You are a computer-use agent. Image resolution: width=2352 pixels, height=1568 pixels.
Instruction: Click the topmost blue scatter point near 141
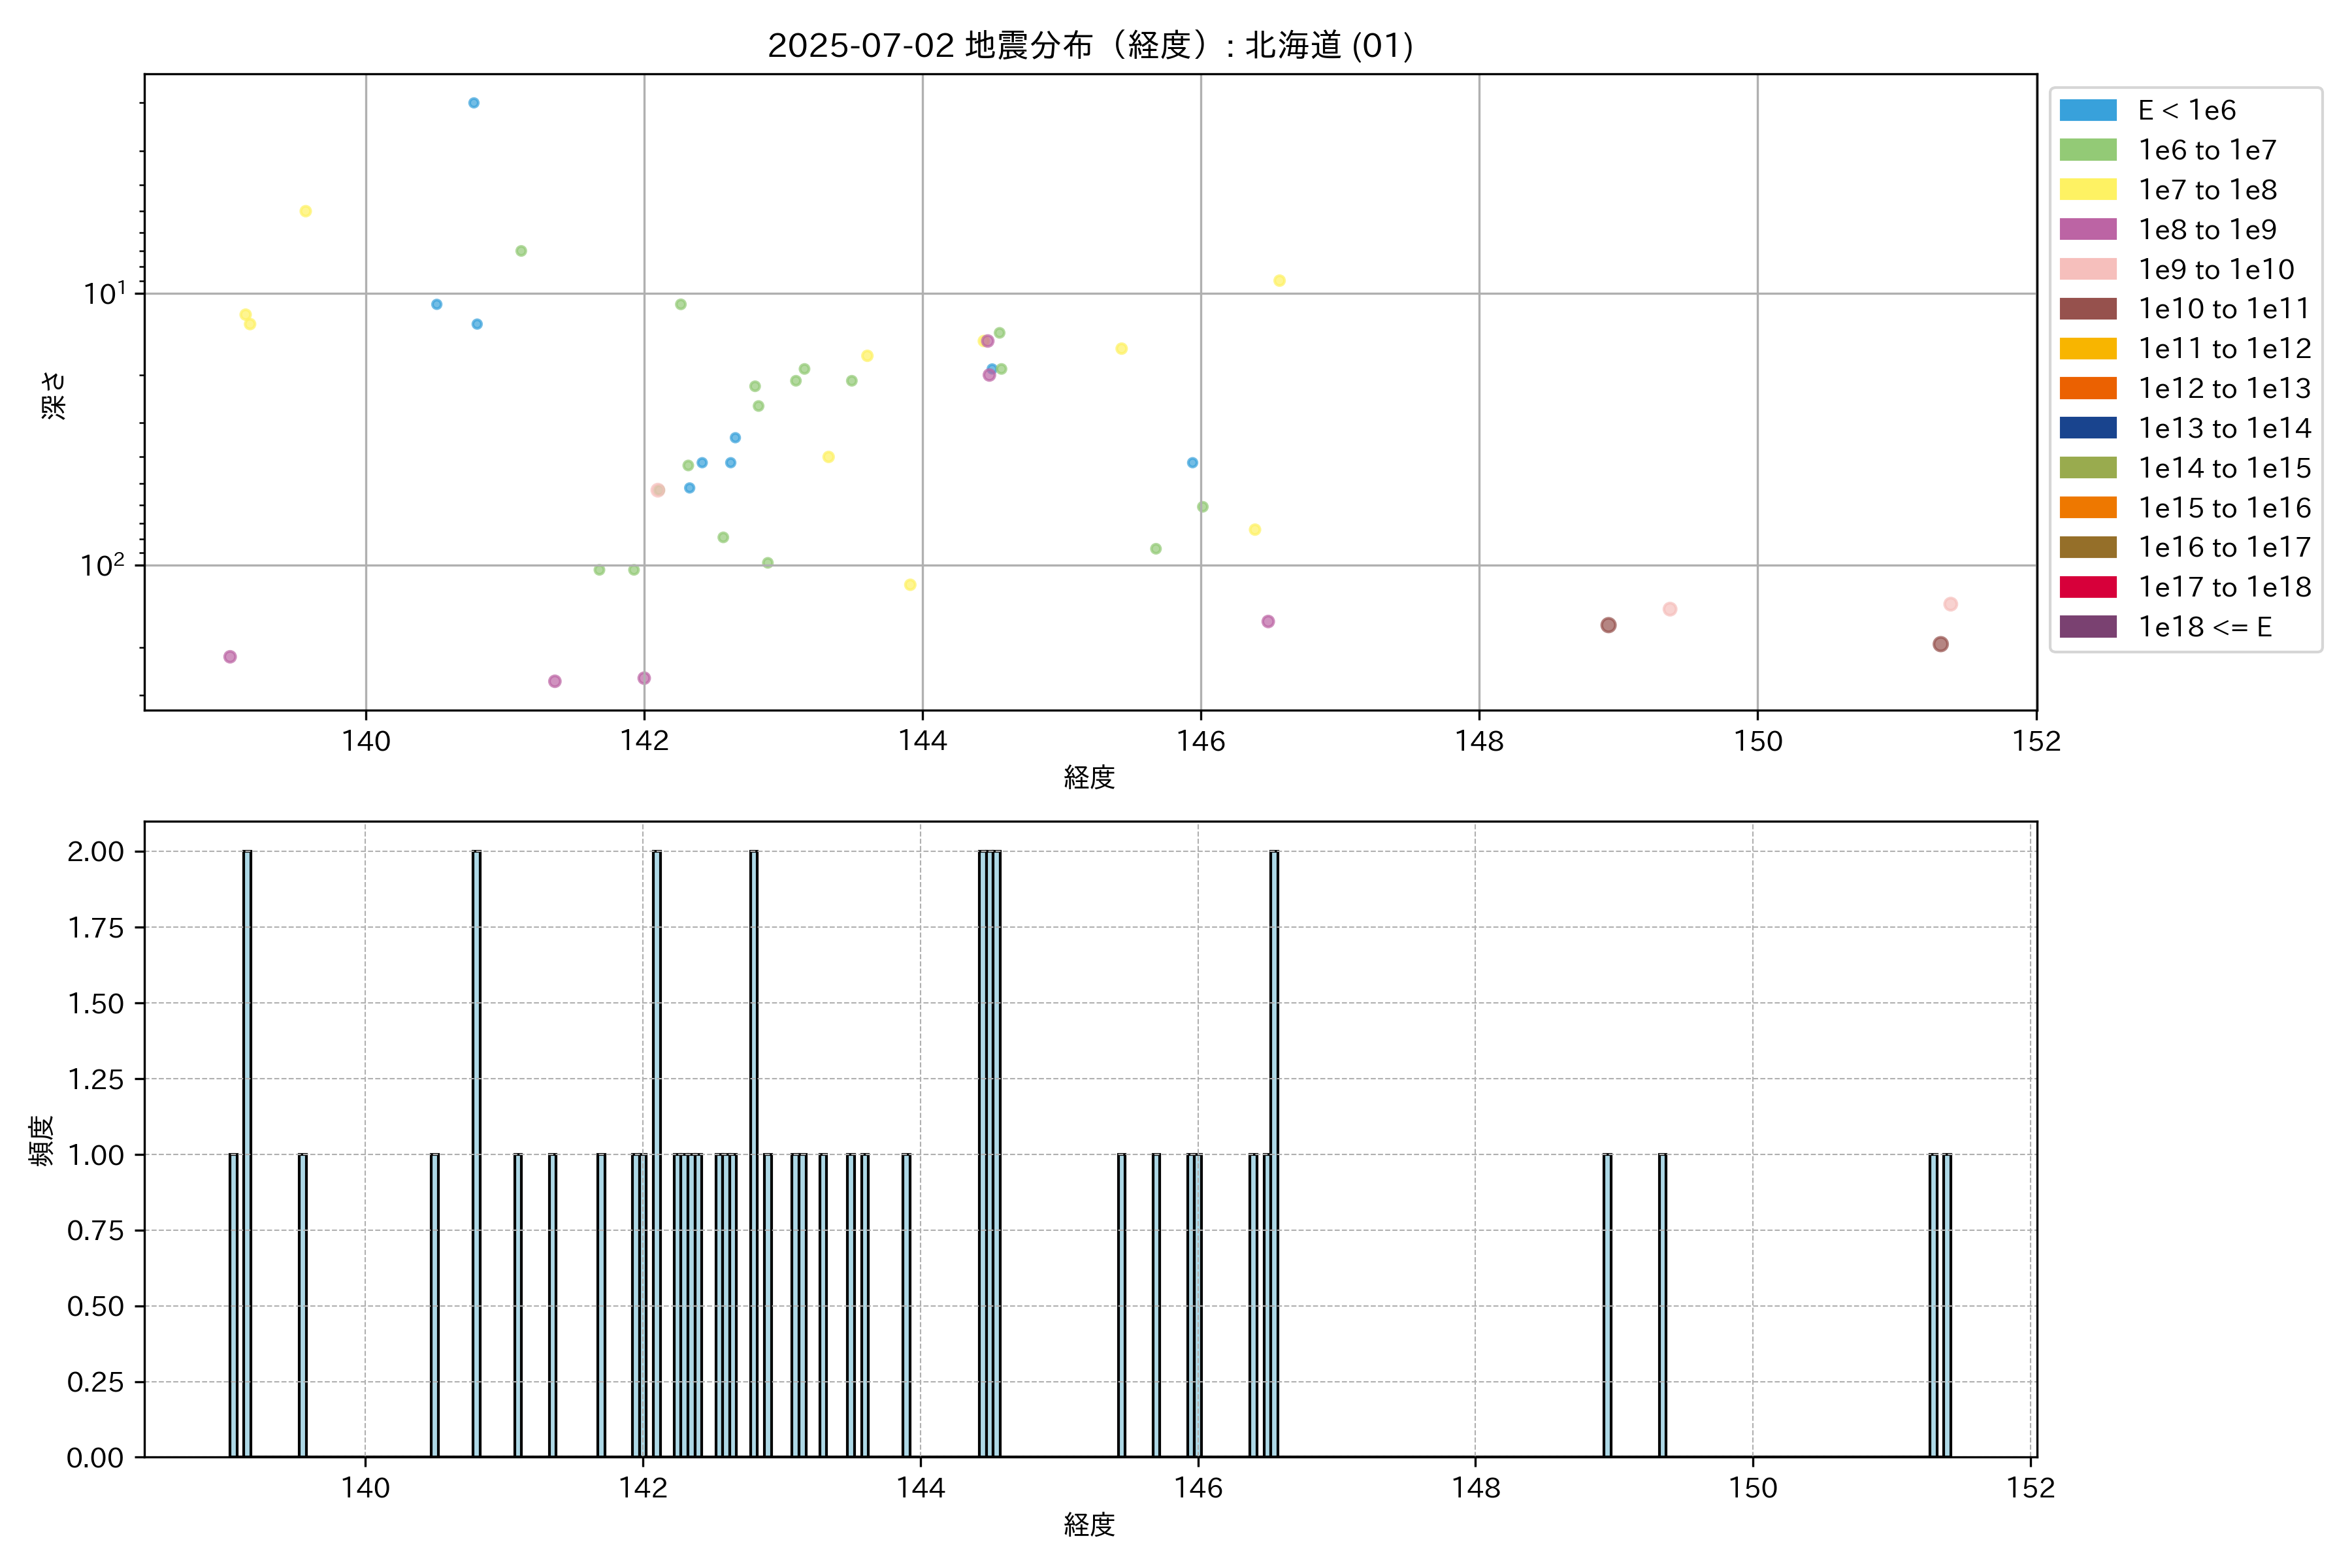point(474,103)
